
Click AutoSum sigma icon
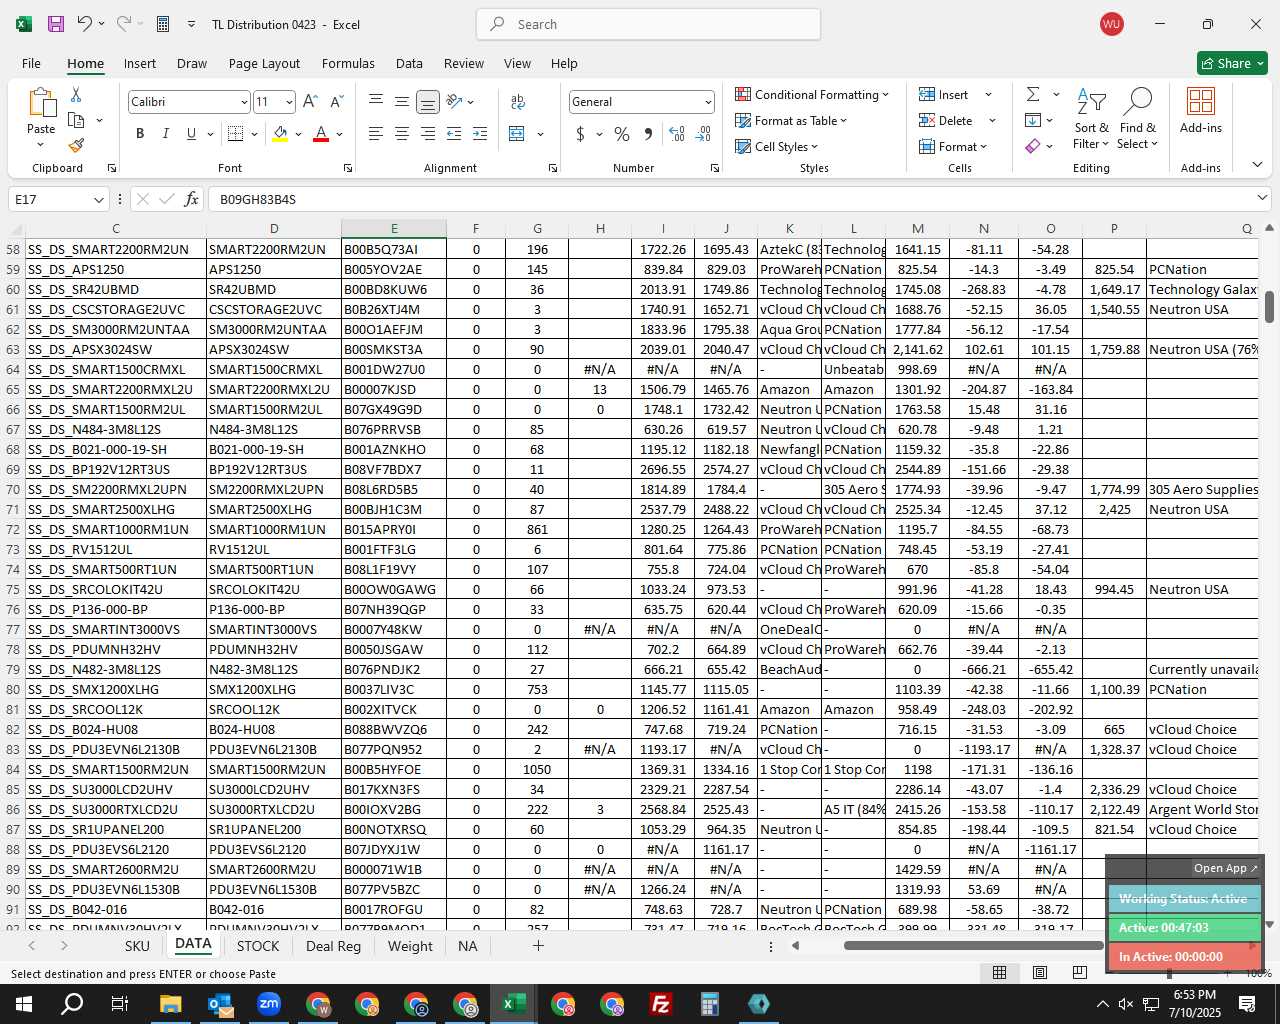(1033, 94)
